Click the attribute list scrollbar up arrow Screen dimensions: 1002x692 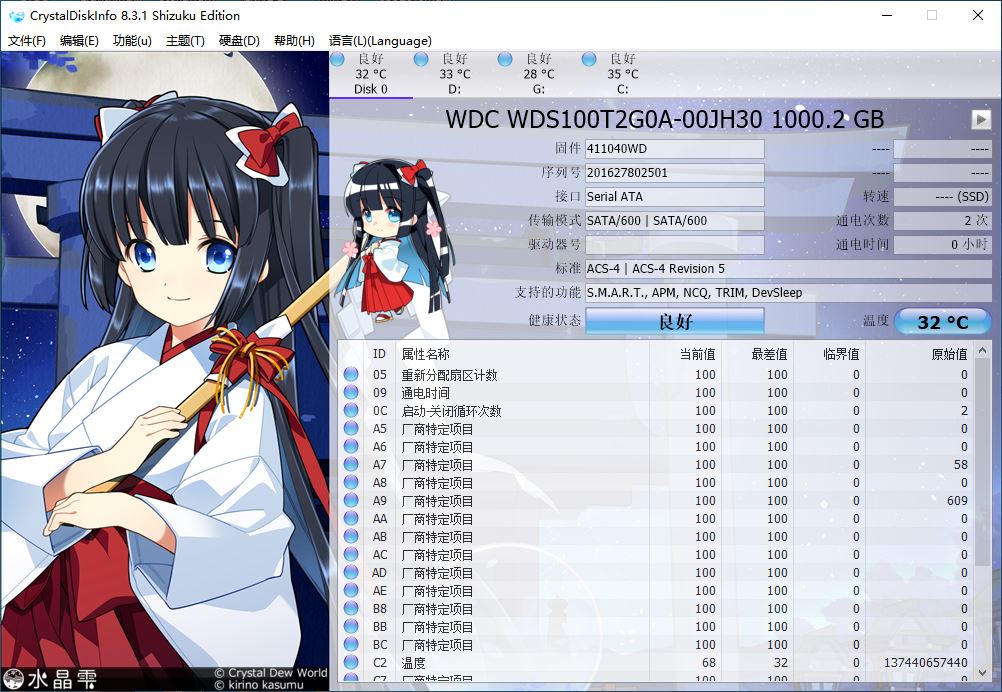pos(983,351)
